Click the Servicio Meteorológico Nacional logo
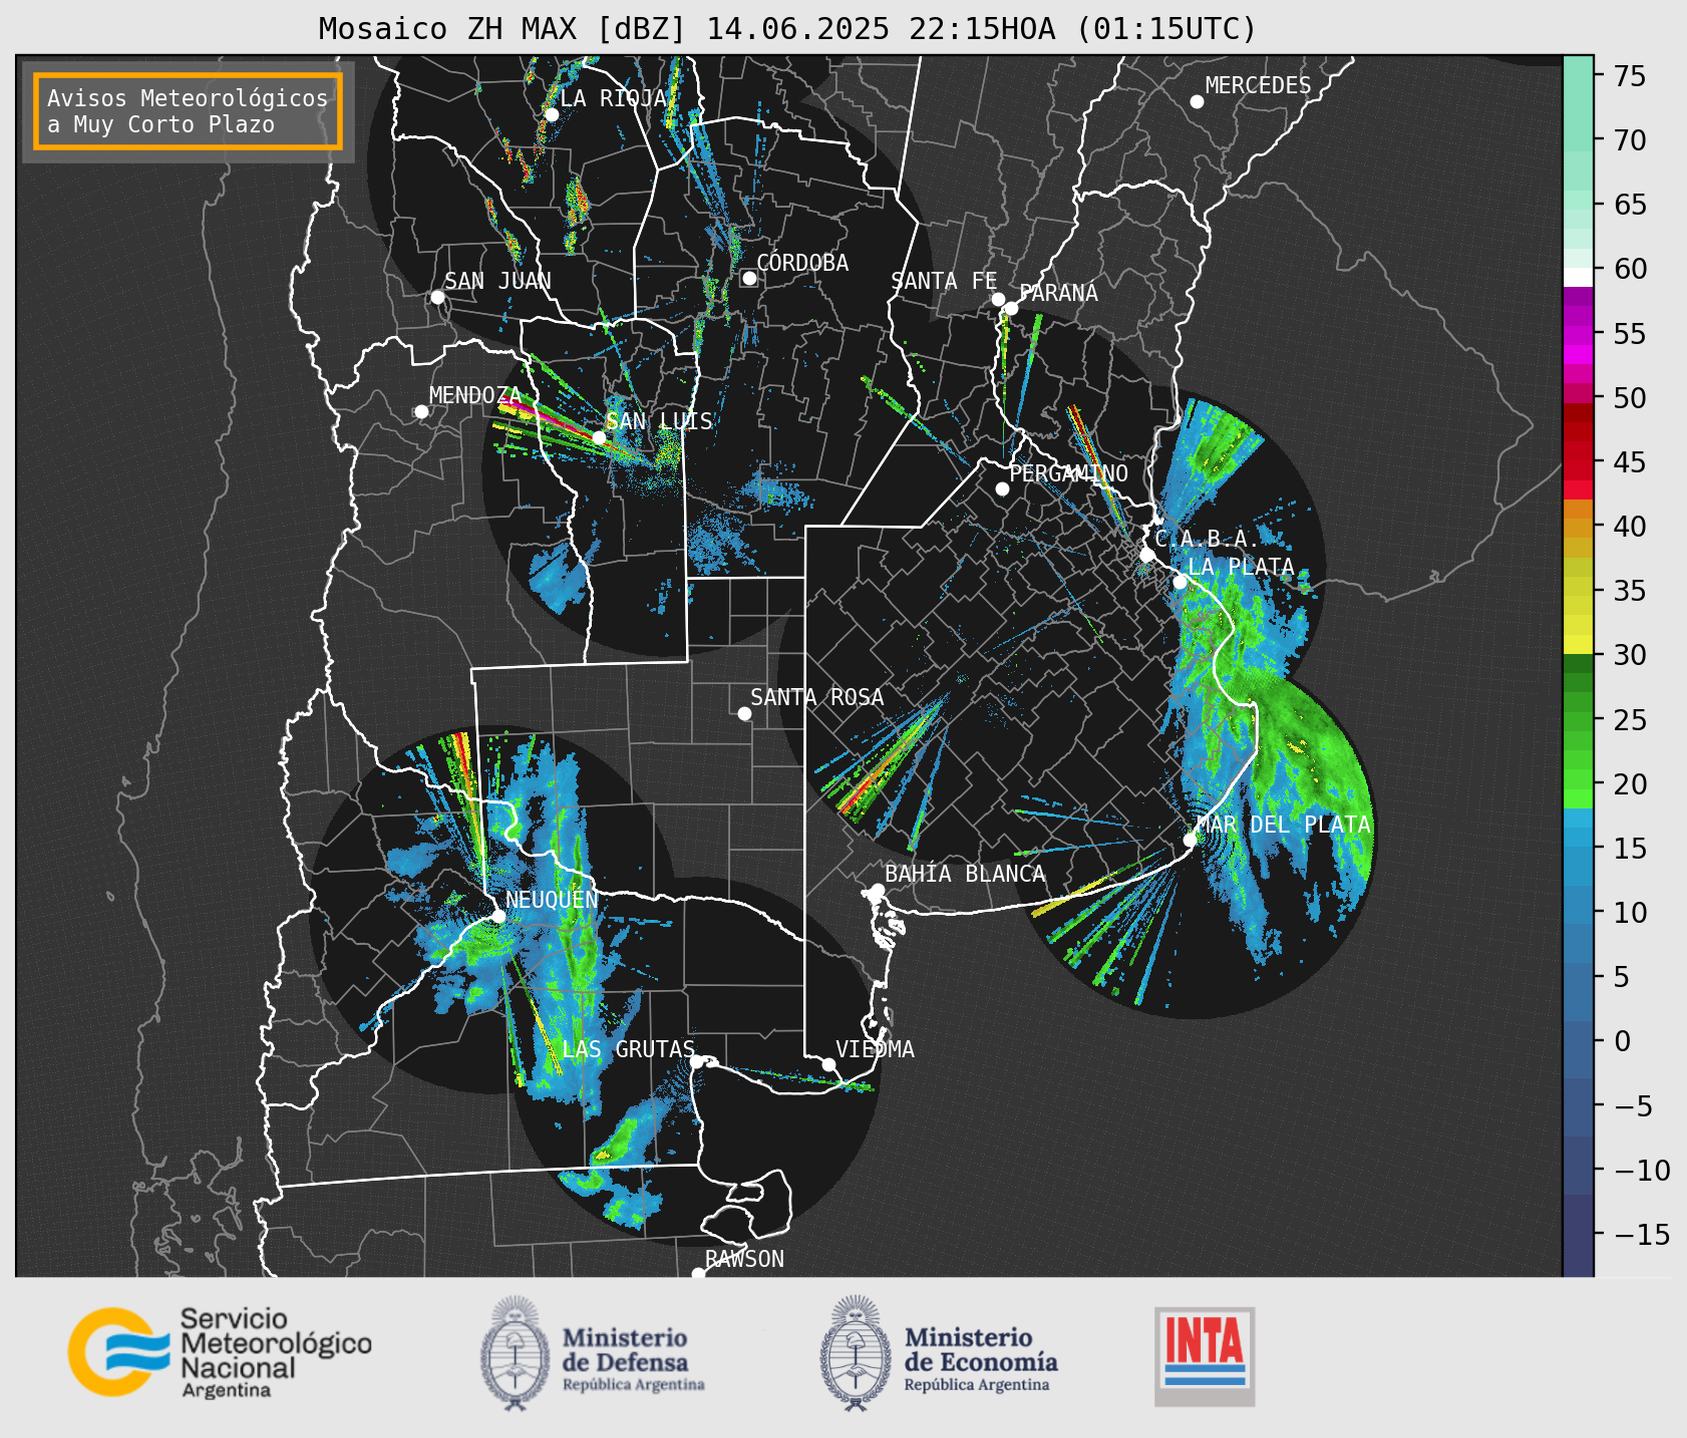This screenshot has width=1687, height=1438. [x=220, y=1352]
